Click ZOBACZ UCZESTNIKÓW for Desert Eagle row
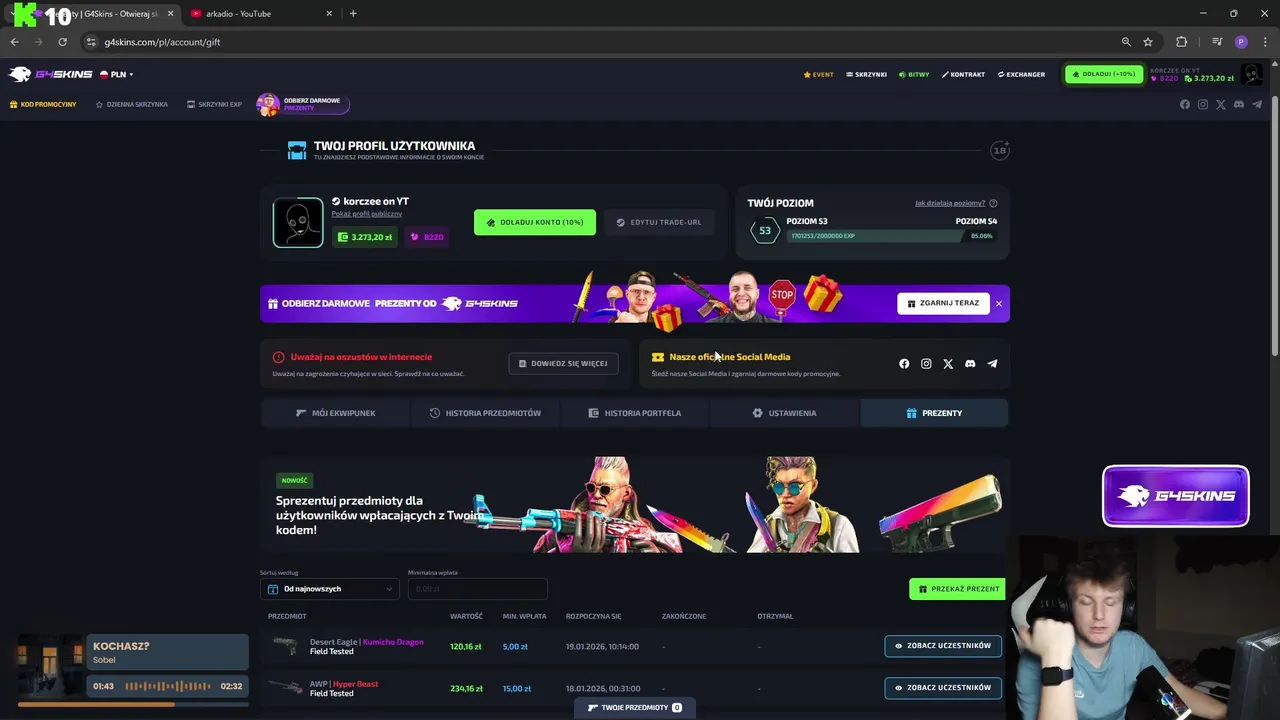The width and height of the screenshot is (1280, 720). click(943, 646)
